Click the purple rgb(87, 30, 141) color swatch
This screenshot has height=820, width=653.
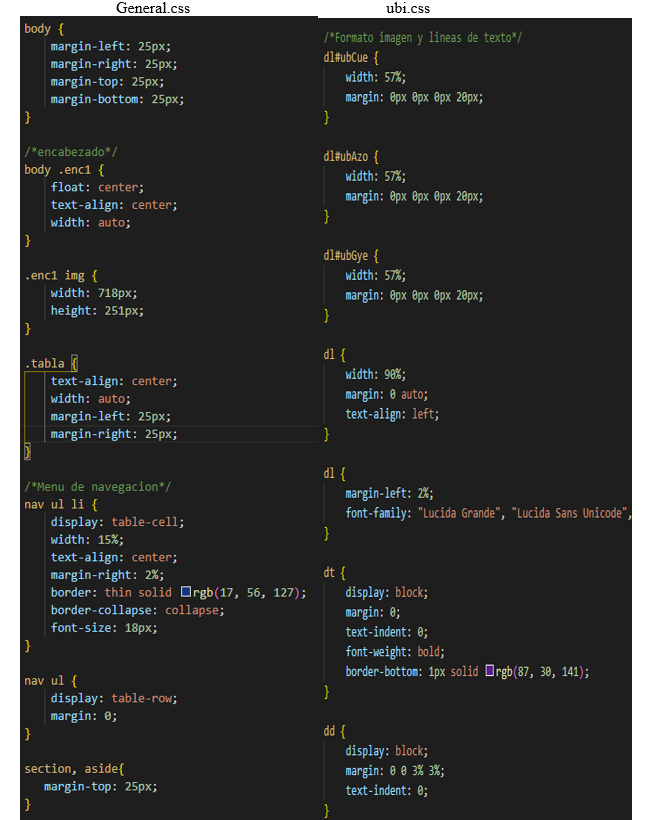[x=489, y=670]
